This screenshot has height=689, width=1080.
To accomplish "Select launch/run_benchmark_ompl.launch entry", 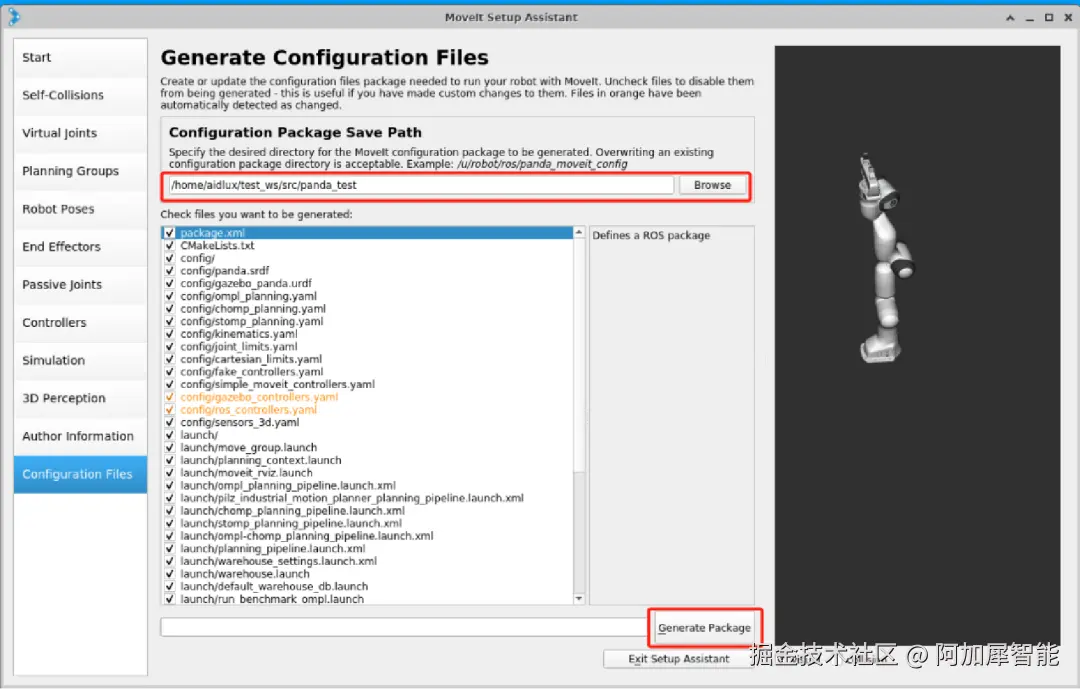I will 271,599.
